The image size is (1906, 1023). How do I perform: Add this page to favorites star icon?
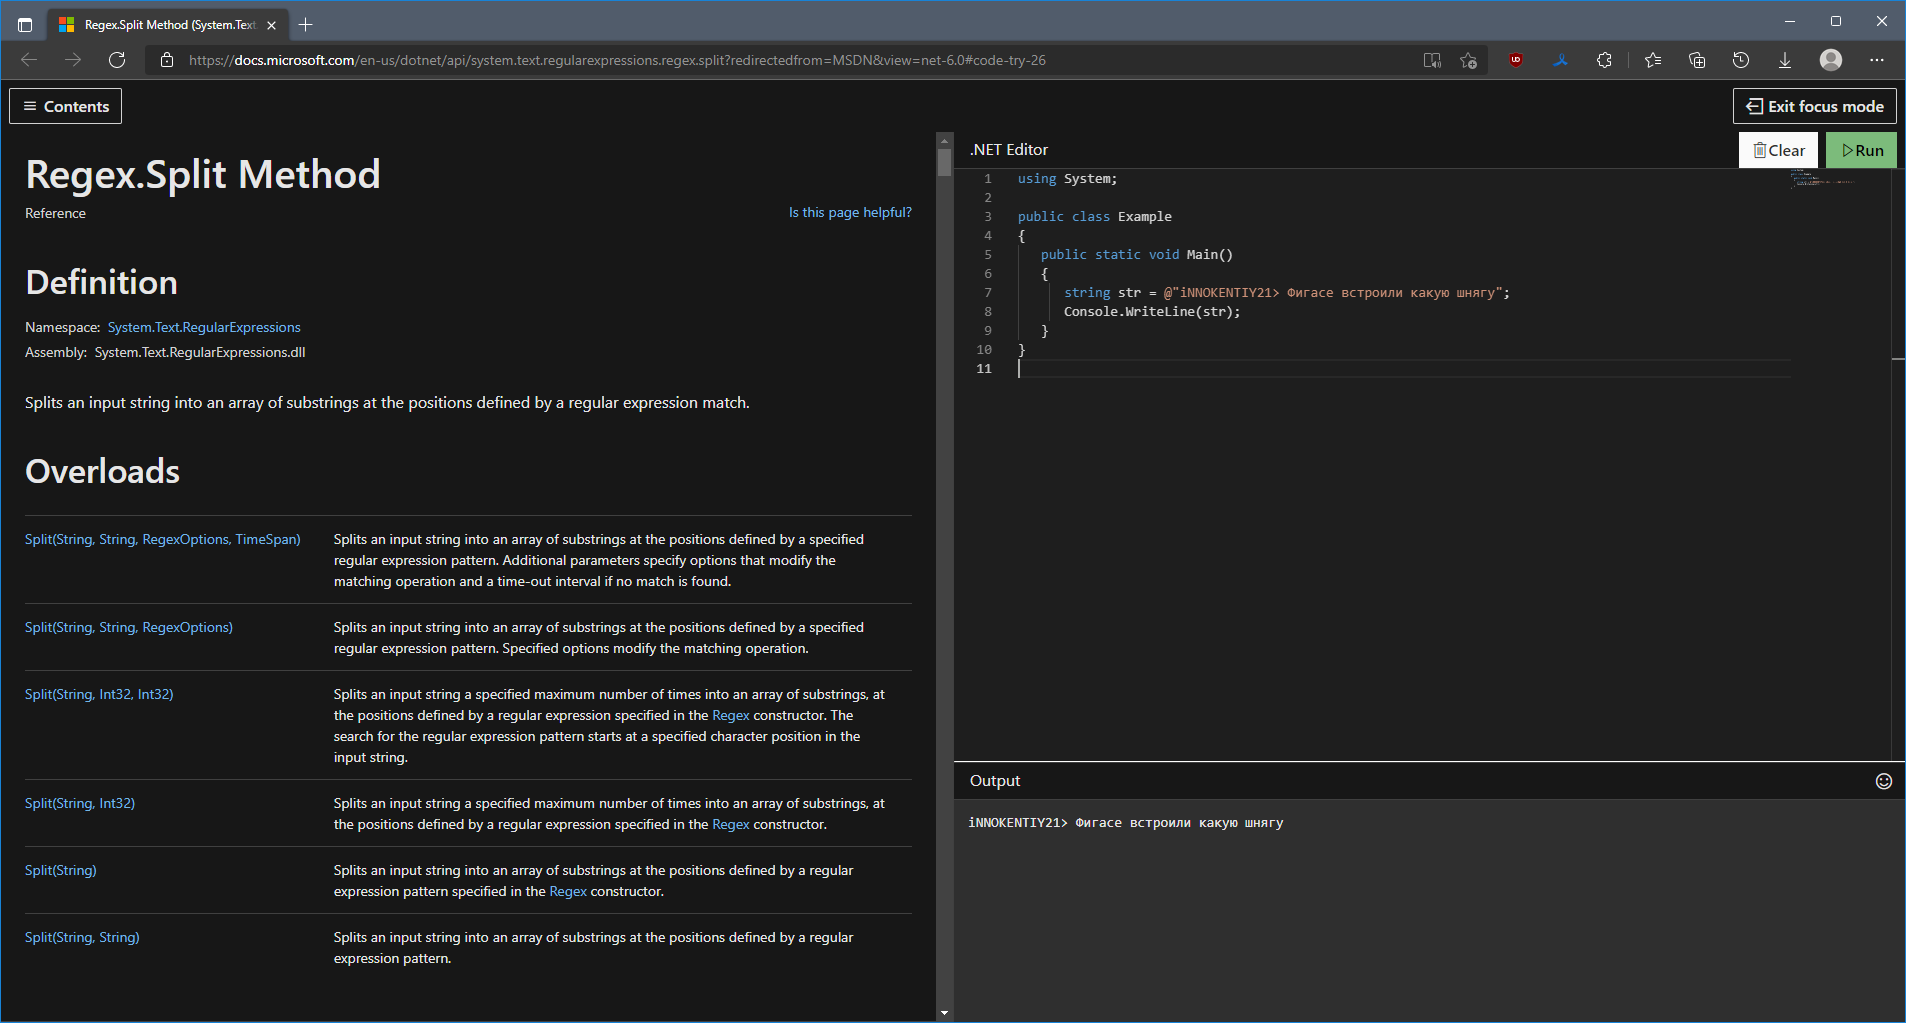(1468, 60)
